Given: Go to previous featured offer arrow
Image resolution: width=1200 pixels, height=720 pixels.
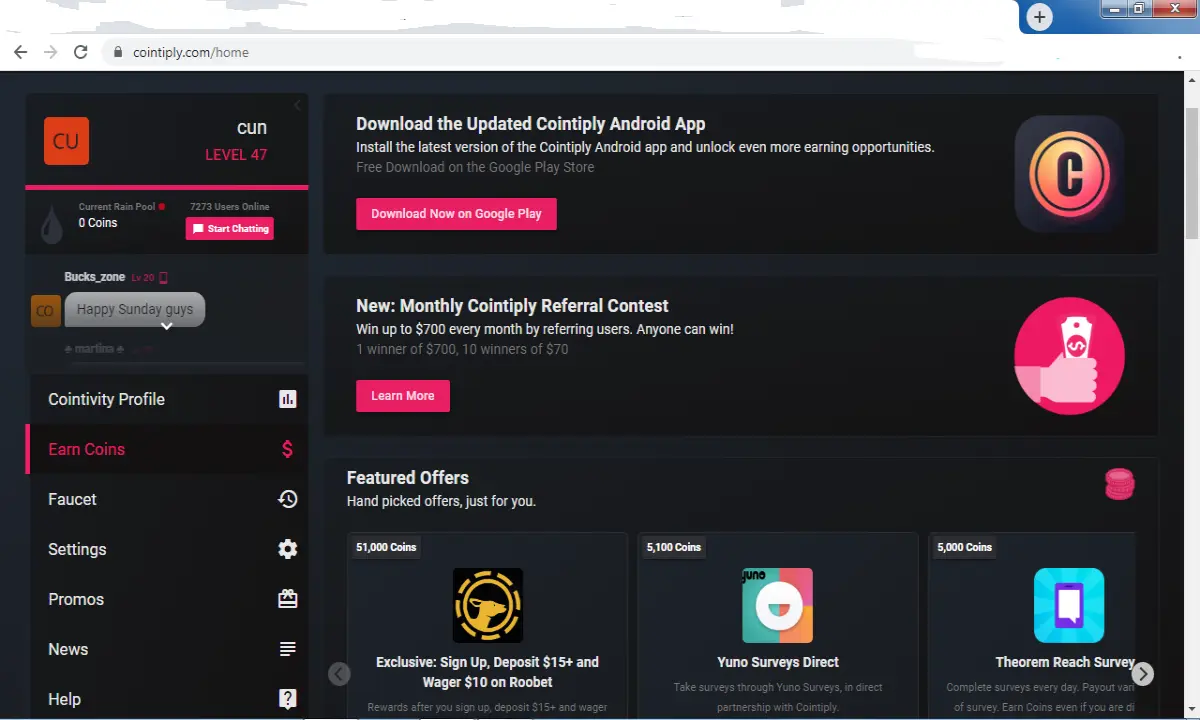Looking at the screenshot, I should point(339,674).
